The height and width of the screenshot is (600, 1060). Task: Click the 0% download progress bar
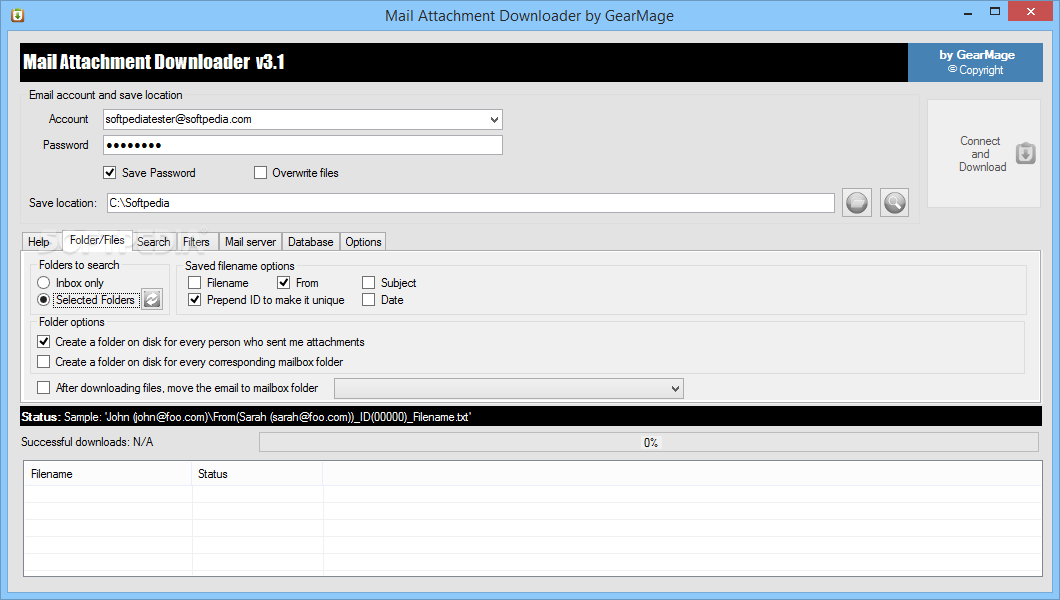click(649, 443)
